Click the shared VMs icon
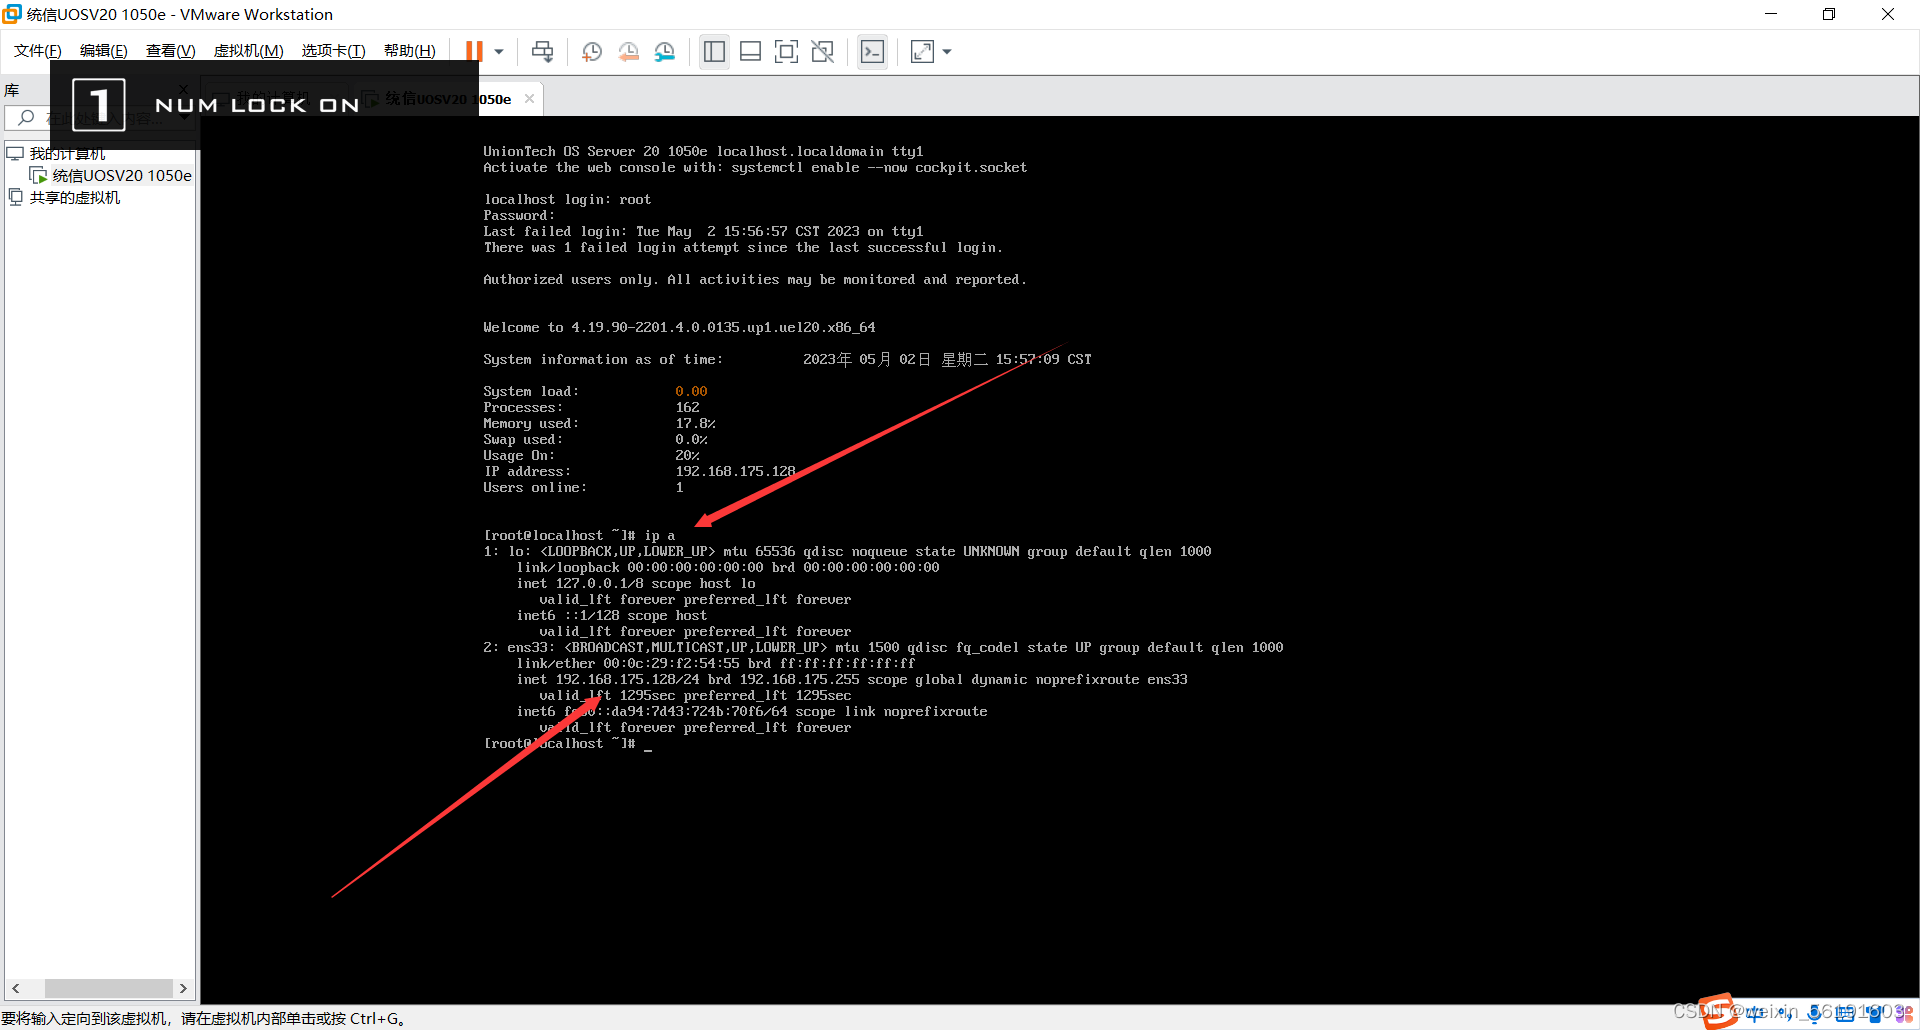Viewport: 1920px width, 1030px height. click(15, 197)
